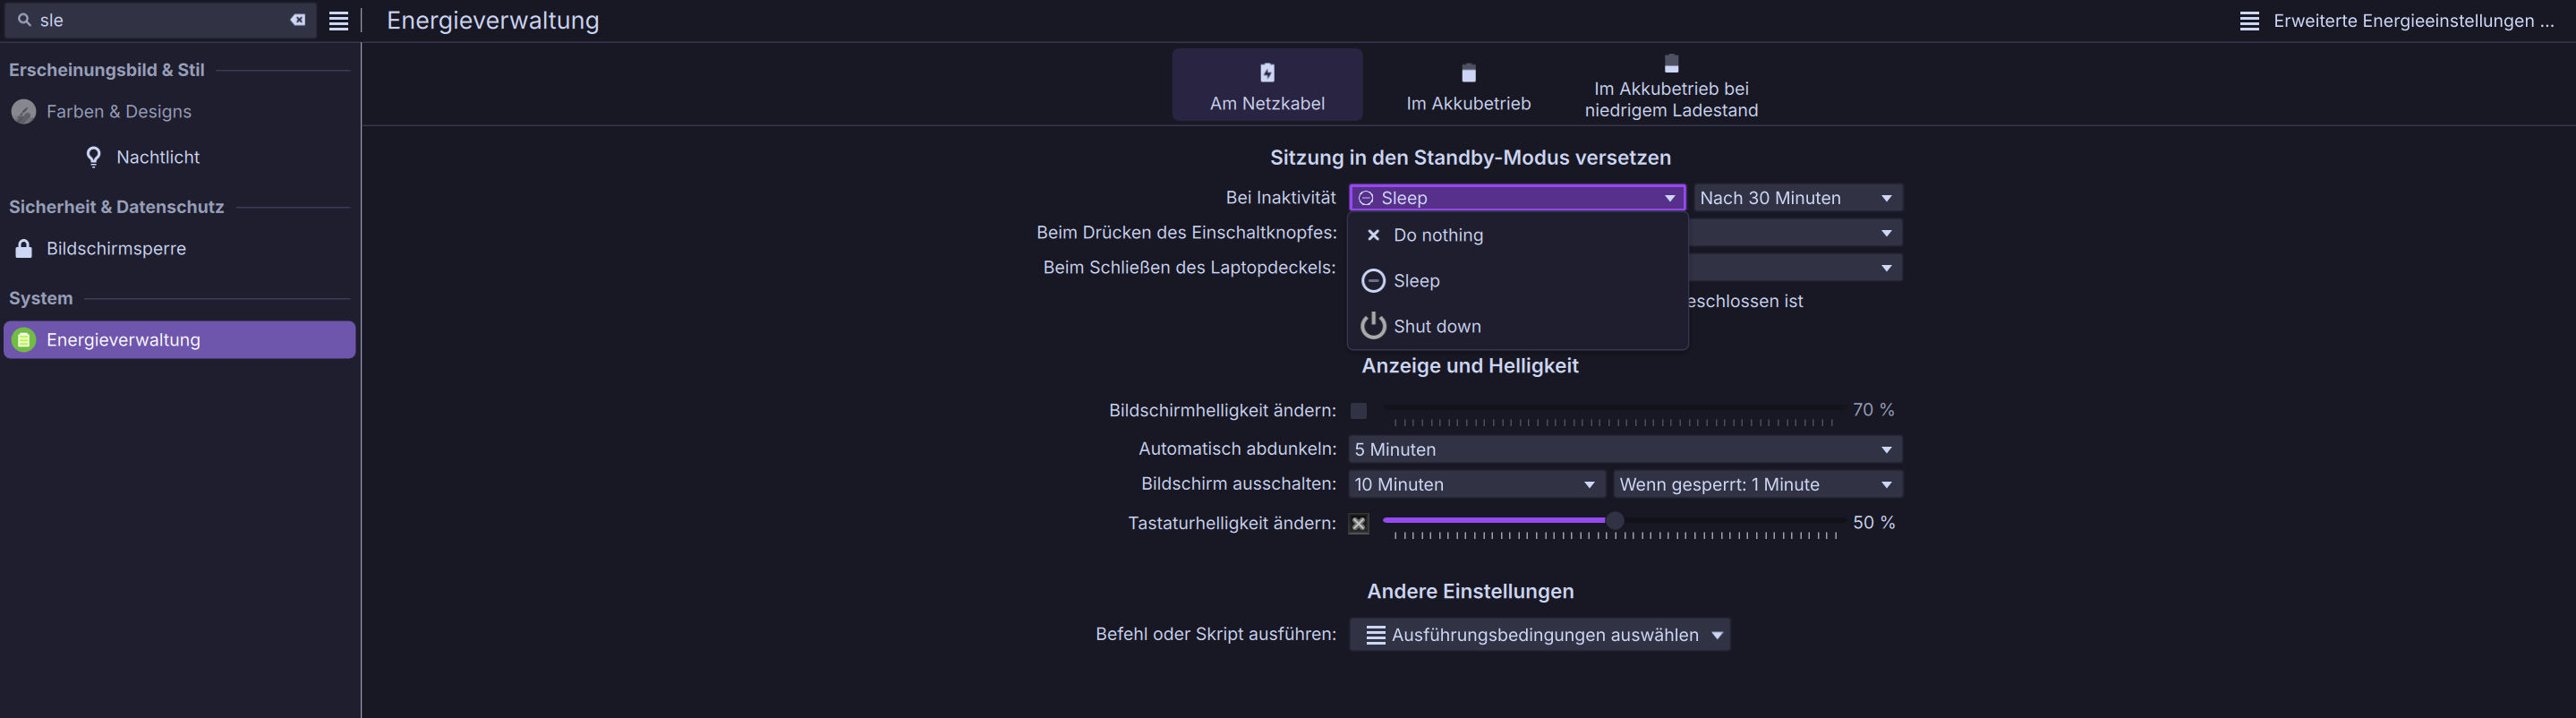This screenshot has height=718, width=2576.
Task: Click the Energieverwaltung page title
Action: (493, 21)
